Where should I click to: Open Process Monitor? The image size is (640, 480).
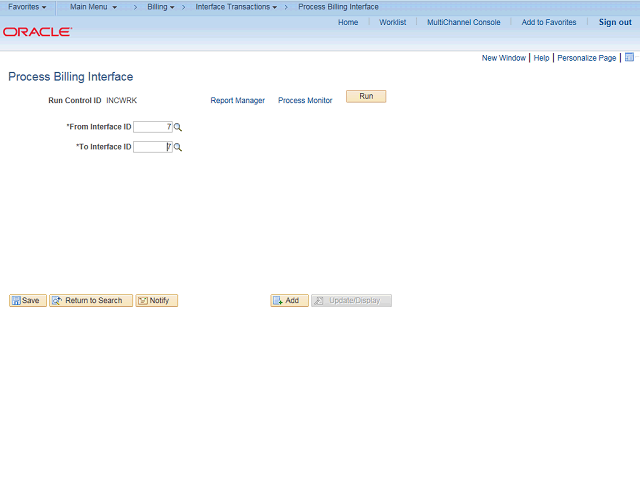305,100
